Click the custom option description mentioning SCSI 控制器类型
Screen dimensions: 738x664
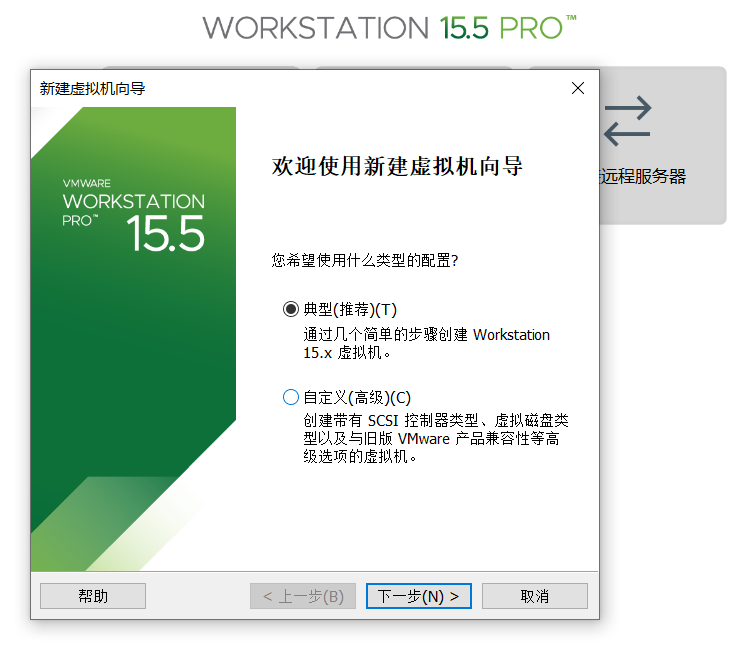[436, 438]
